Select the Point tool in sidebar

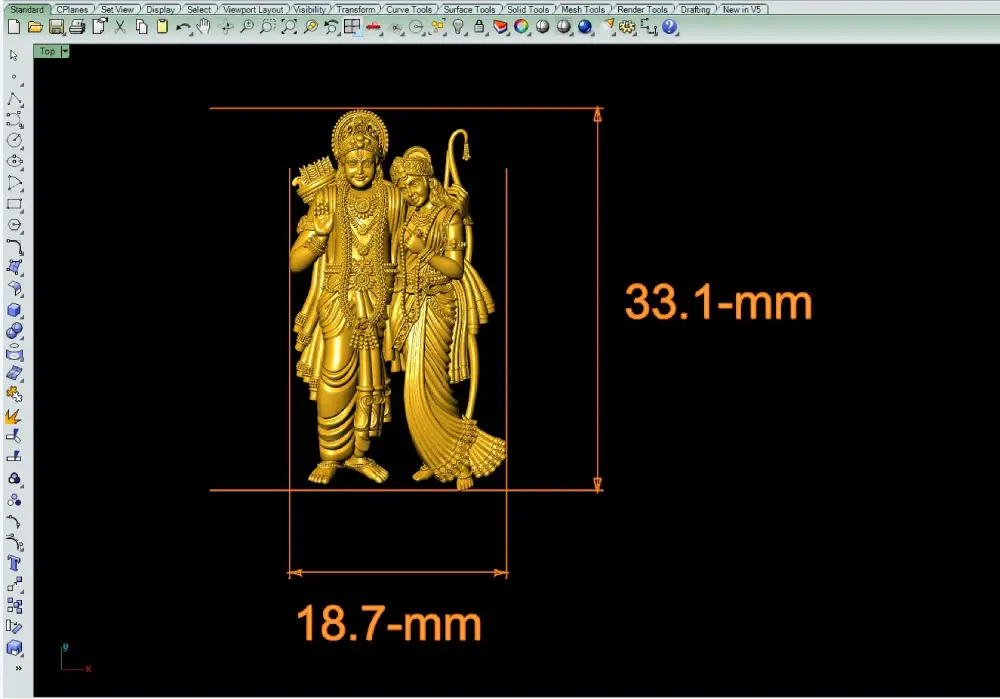click(x=14, y=77)
